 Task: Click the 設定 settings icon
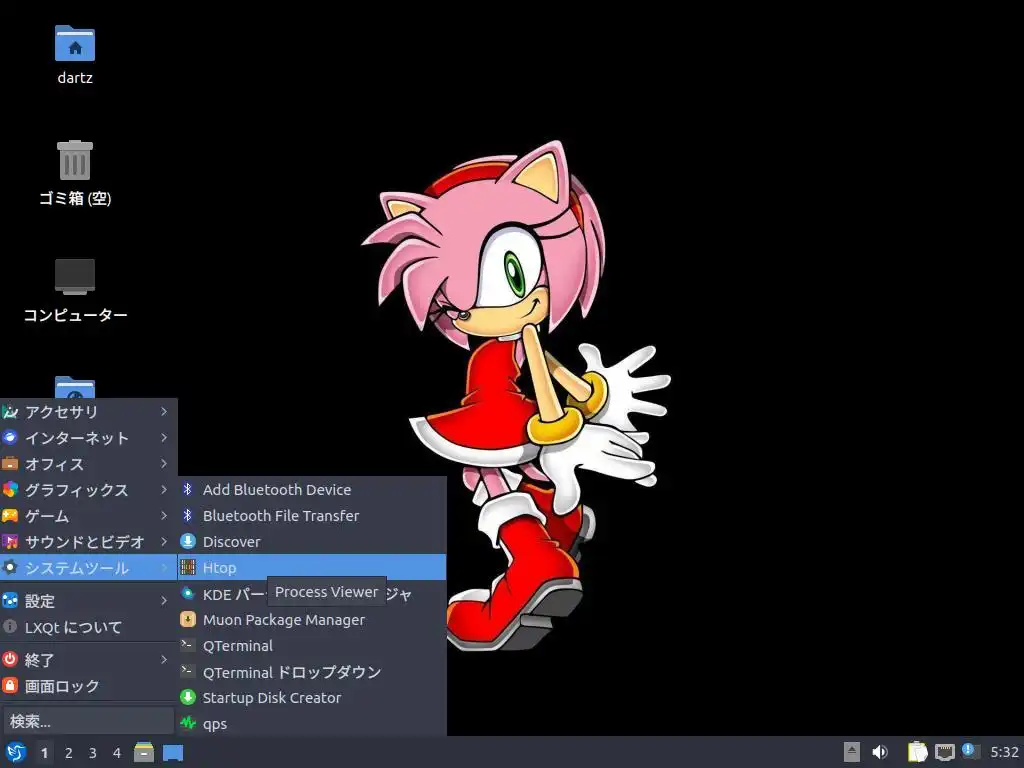10,600
